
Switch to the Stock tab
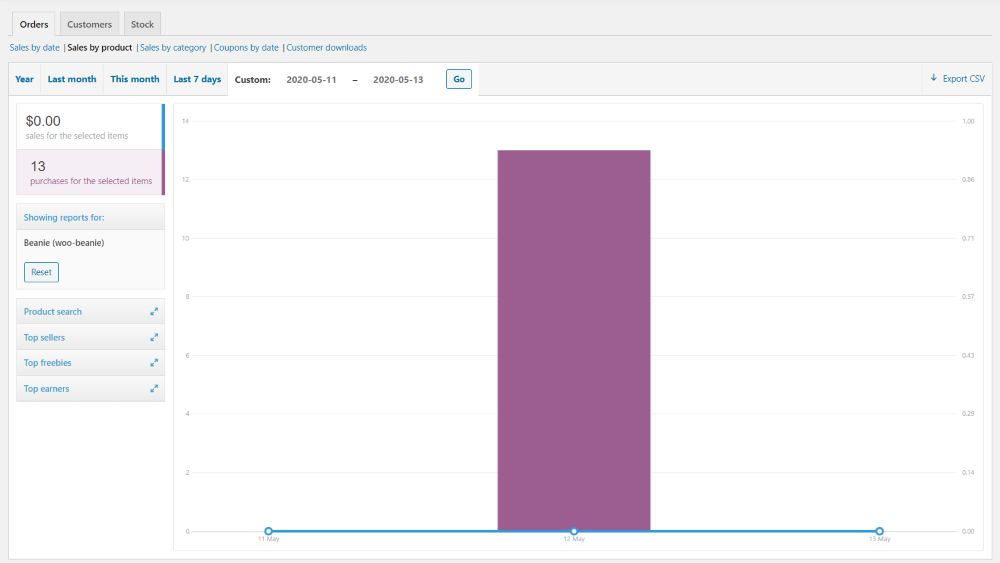coord(142,24)
